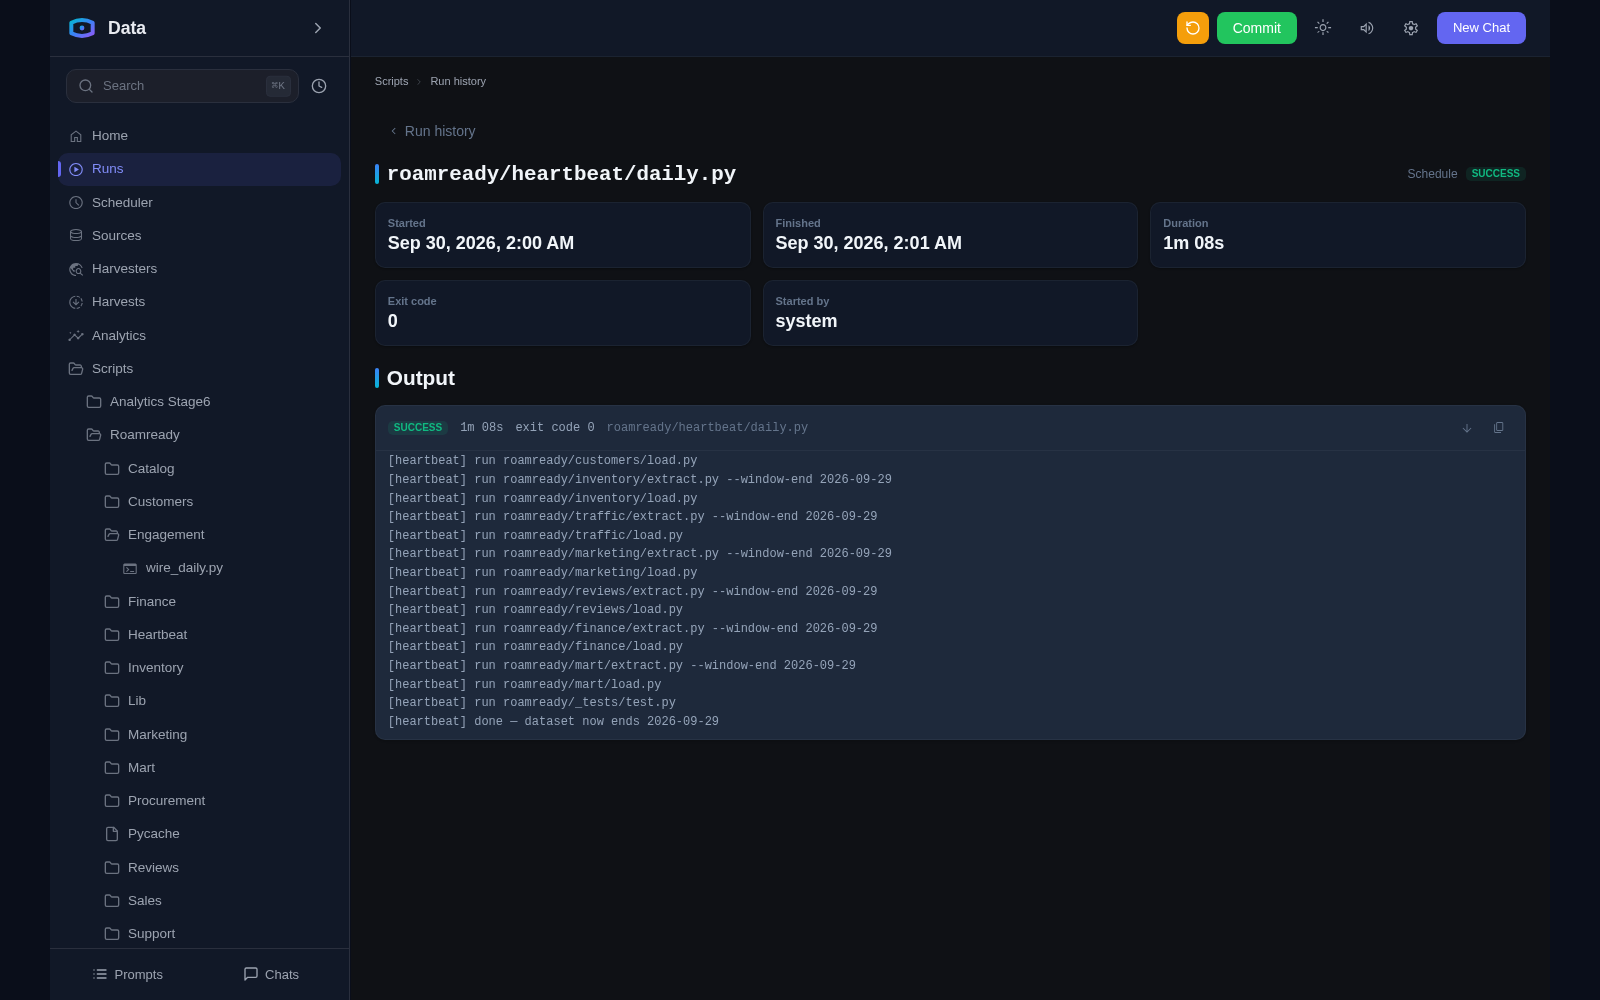
Task: Click the Scripts breadcrumb link
Action: (391, 81)
